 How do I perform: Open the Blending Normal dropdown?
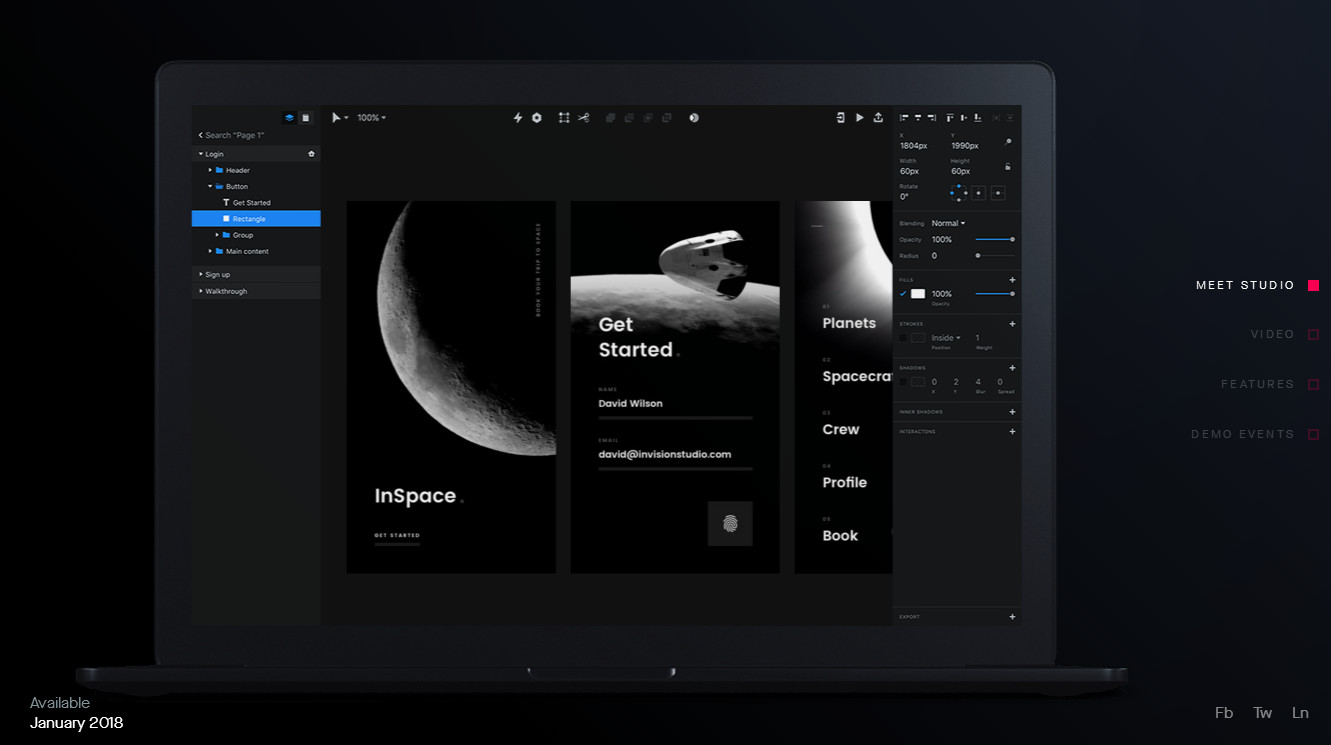[x=948, y=223]
